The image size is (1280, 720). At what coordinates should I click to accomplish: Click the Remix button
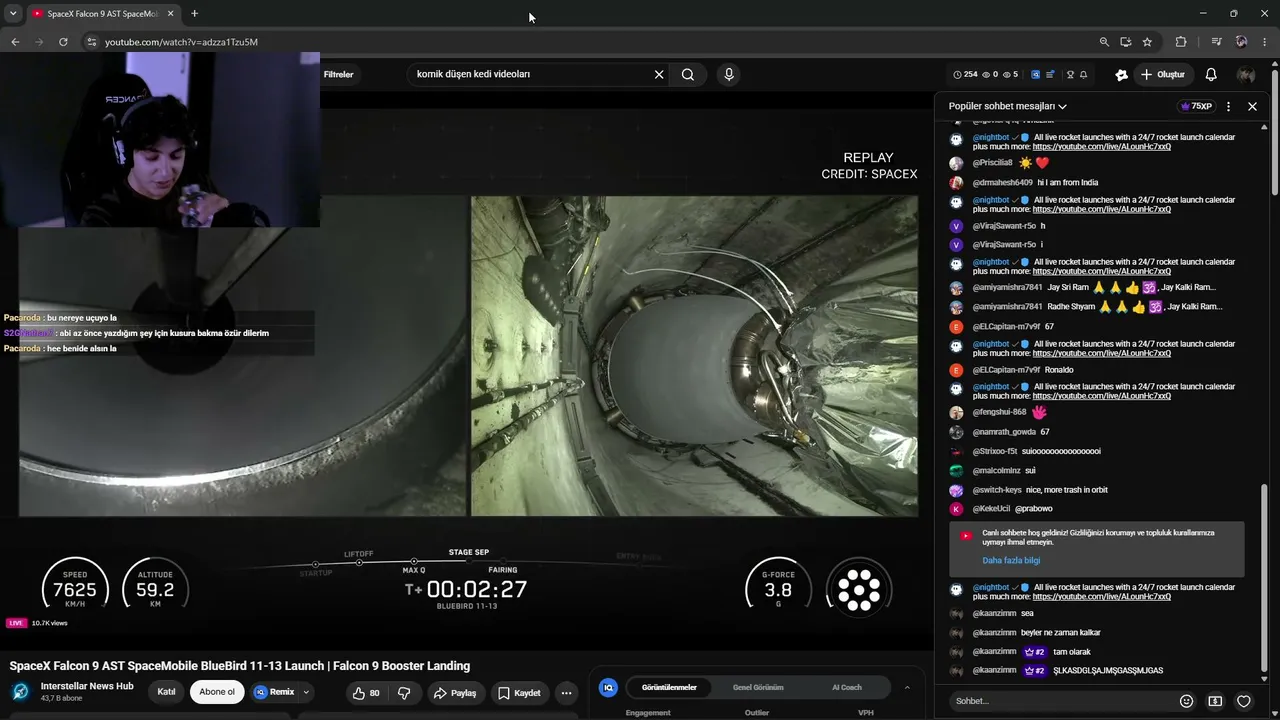(x=275, y=692)
